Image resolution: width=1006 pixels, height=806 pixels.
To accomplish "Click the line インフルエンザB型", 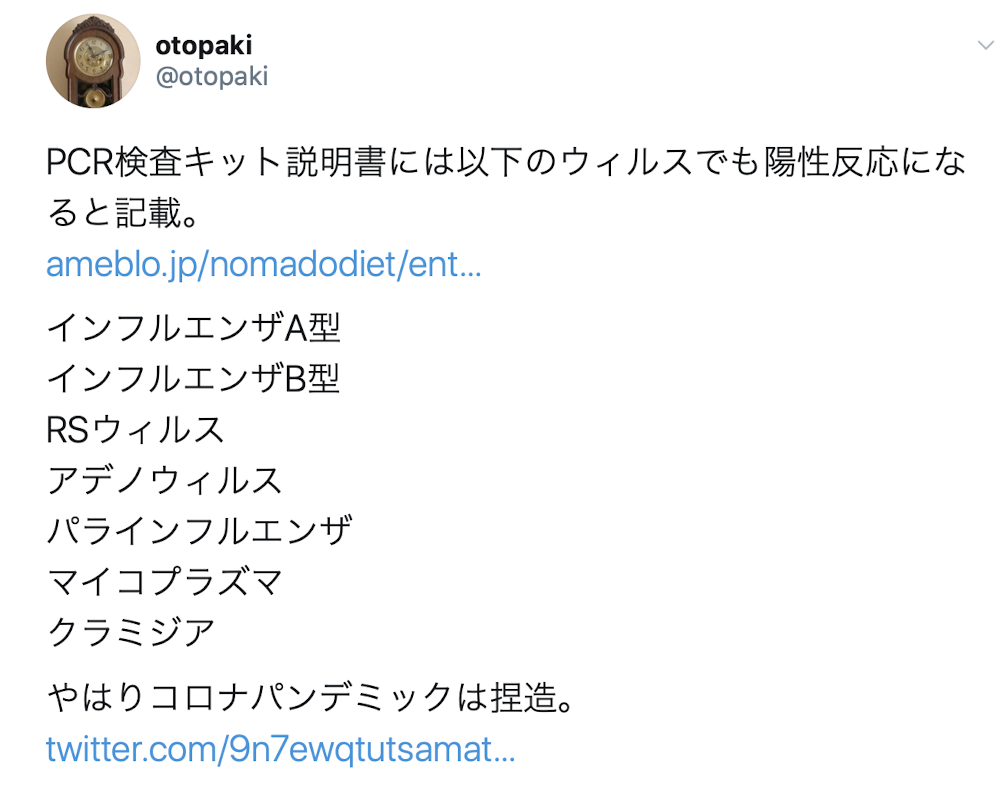I will 194,379.
